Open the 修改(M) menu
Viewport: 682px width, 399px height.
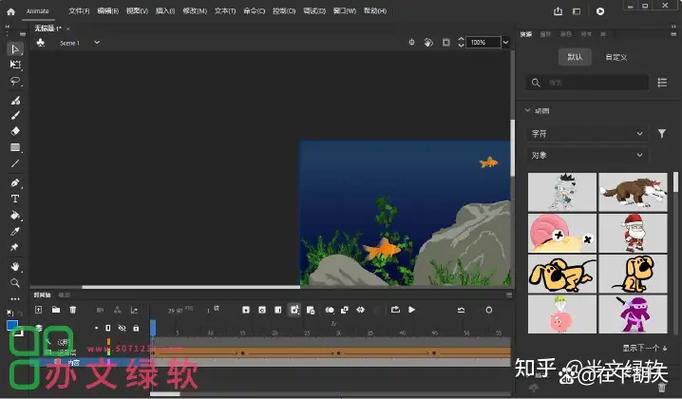[x=194, y=11]
